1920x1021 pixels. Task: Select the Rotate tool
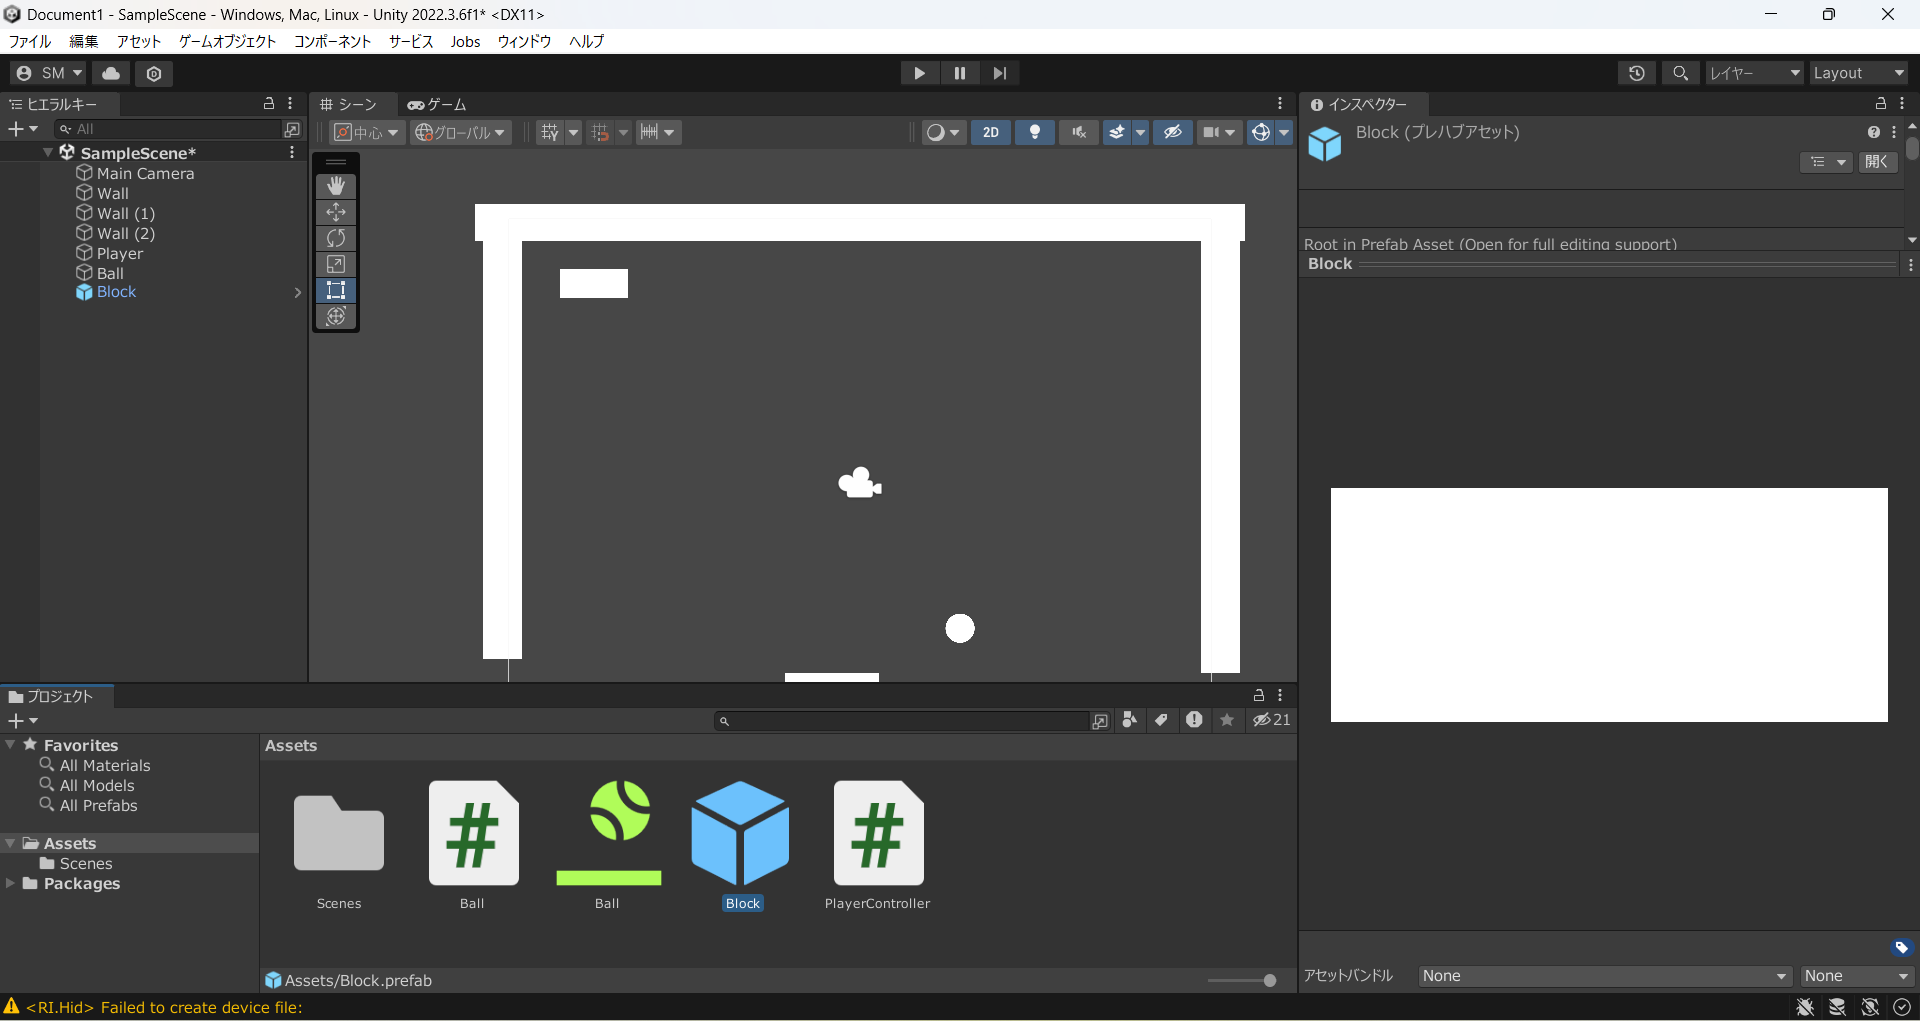pyautogui.click(x=336, y=238)
